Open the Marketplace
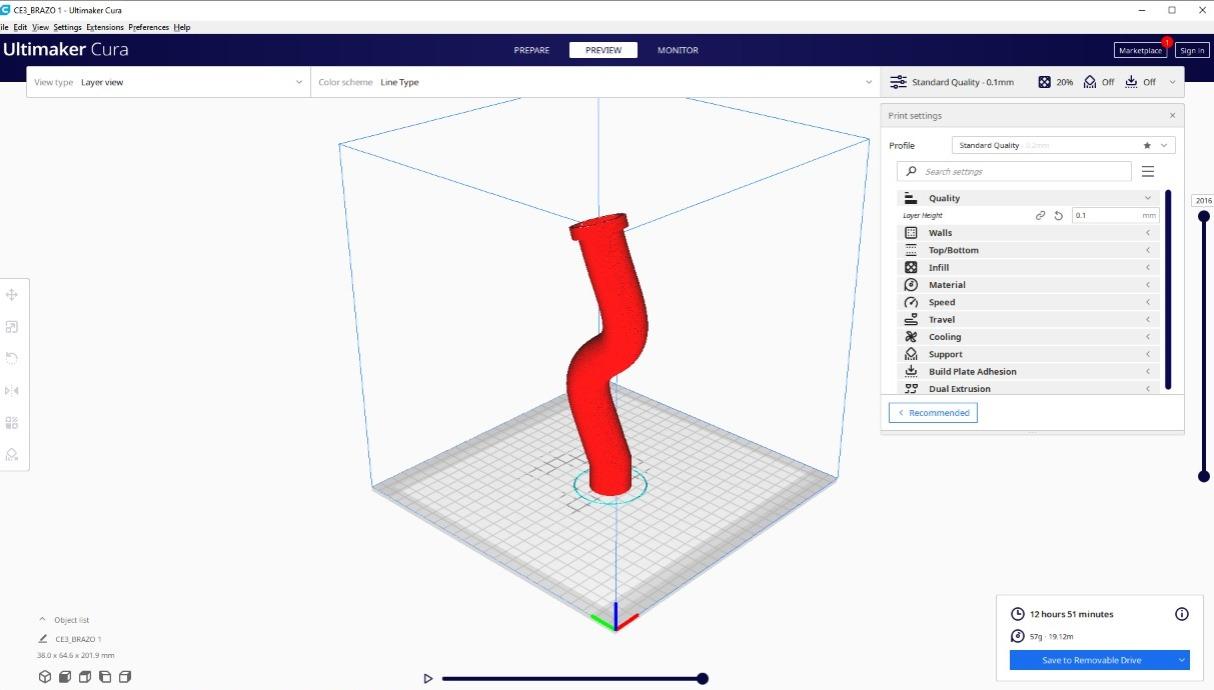 (1140, 50)
